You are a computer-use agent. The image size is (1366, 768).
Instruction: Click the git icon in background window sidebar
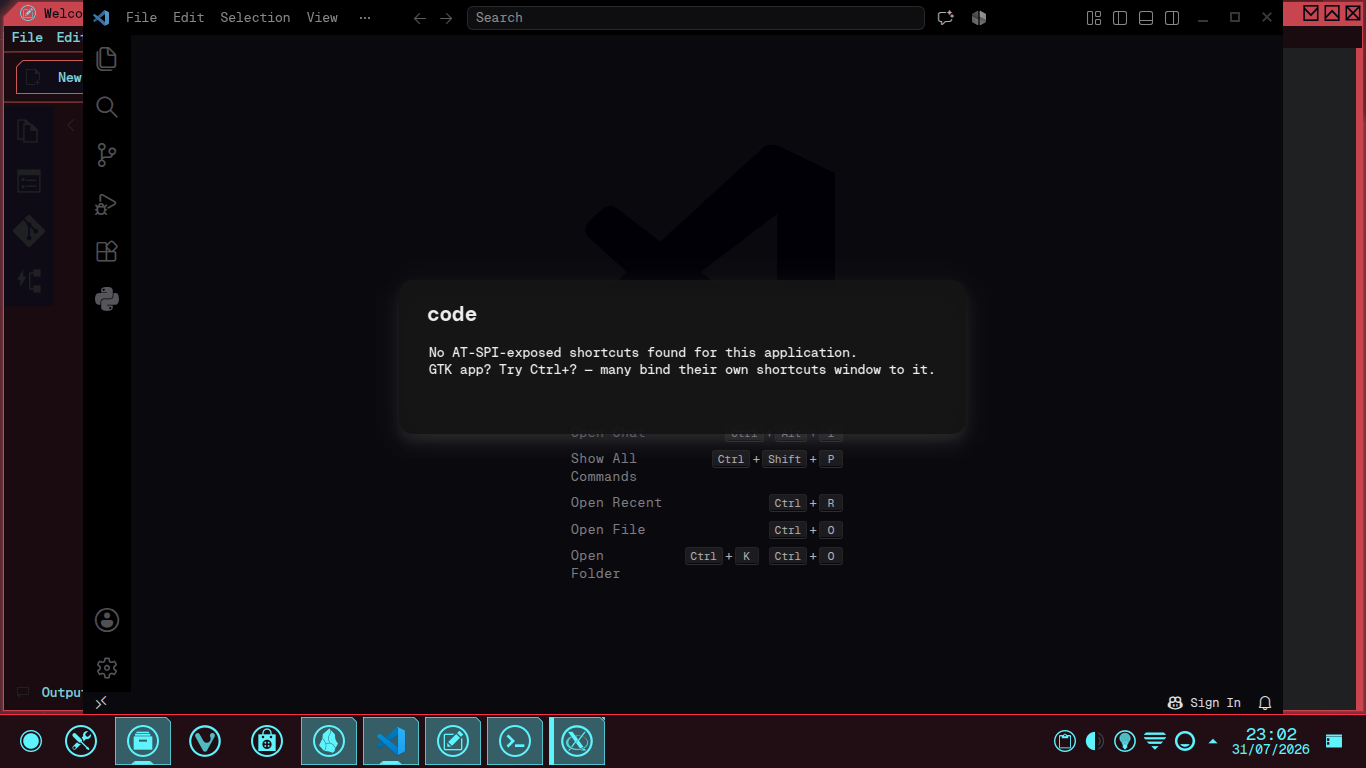pos(28,231)
